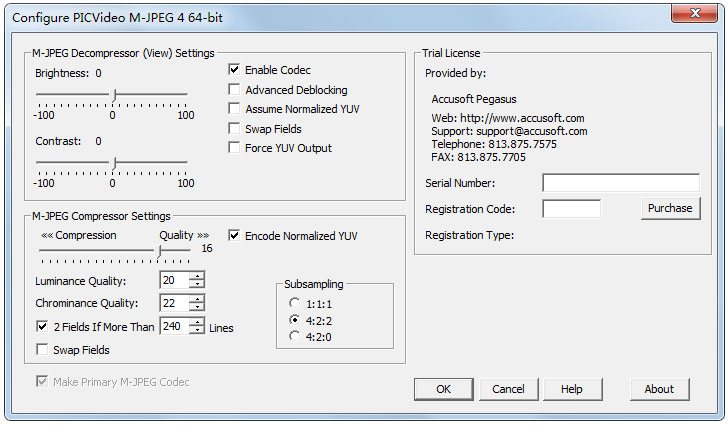Decrease Chrominance Quality with down arrow

point(197,307)
